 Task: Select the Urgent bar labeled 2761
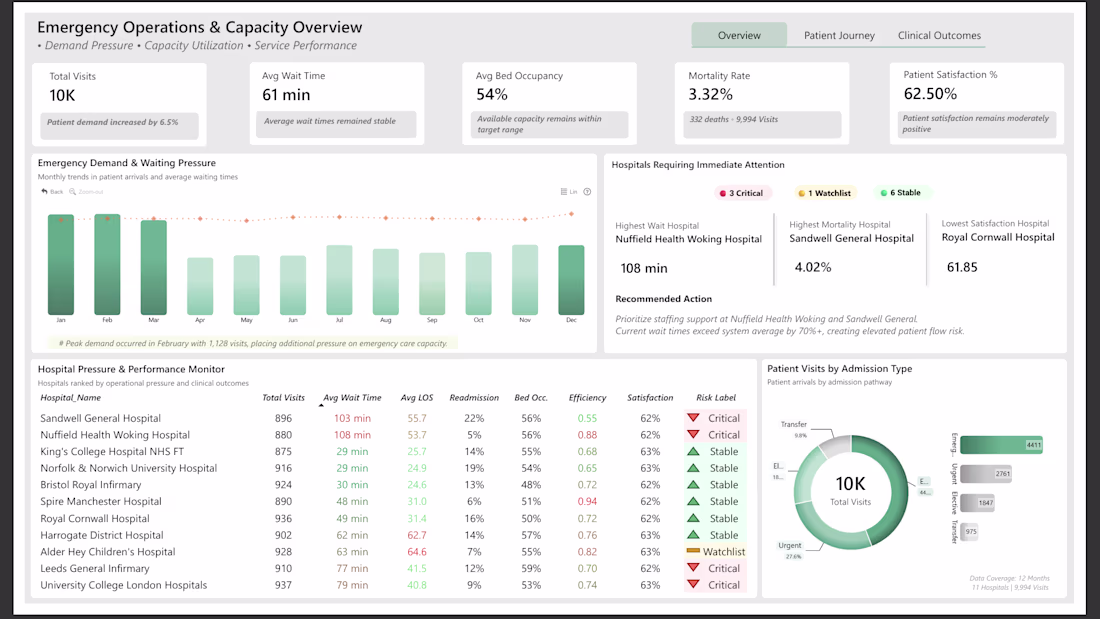pyautogui.click(x=986, y=474)
